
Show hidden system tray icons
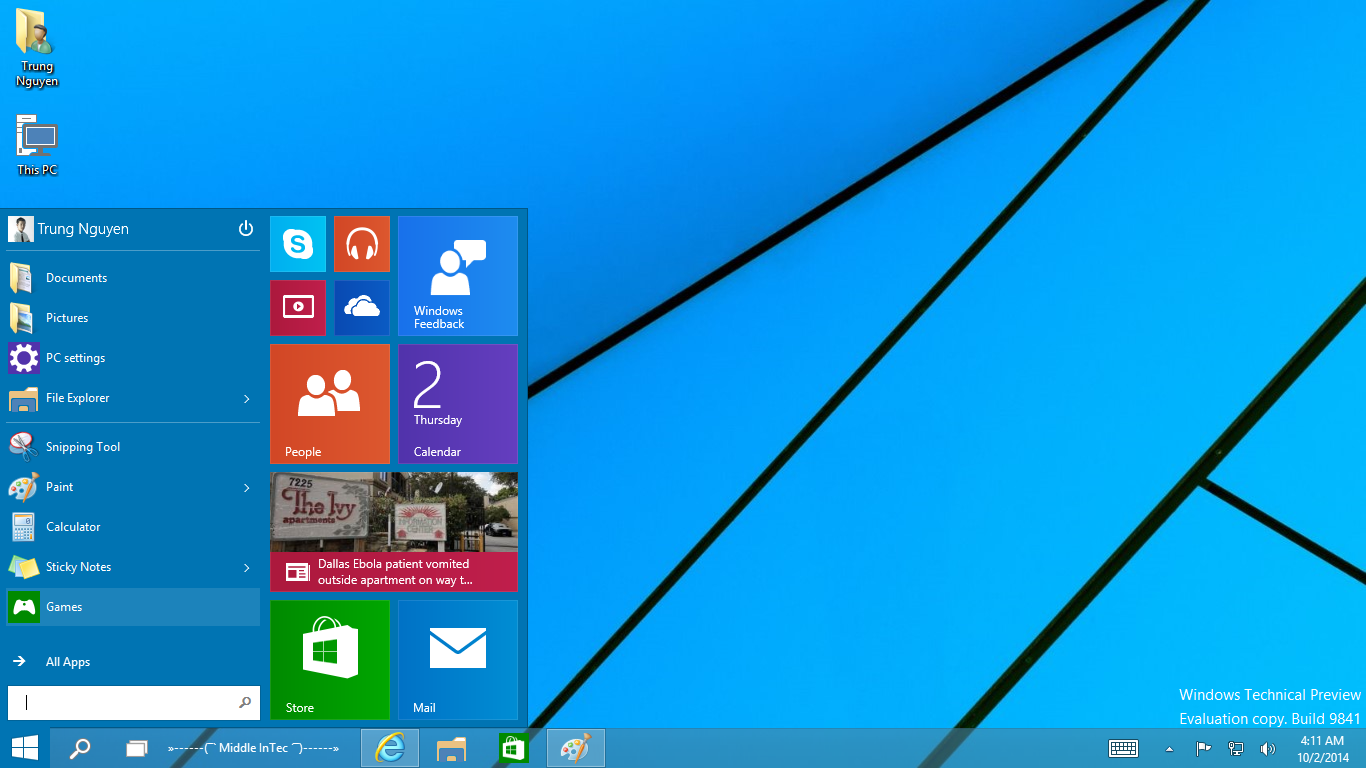coord(1169,748)
